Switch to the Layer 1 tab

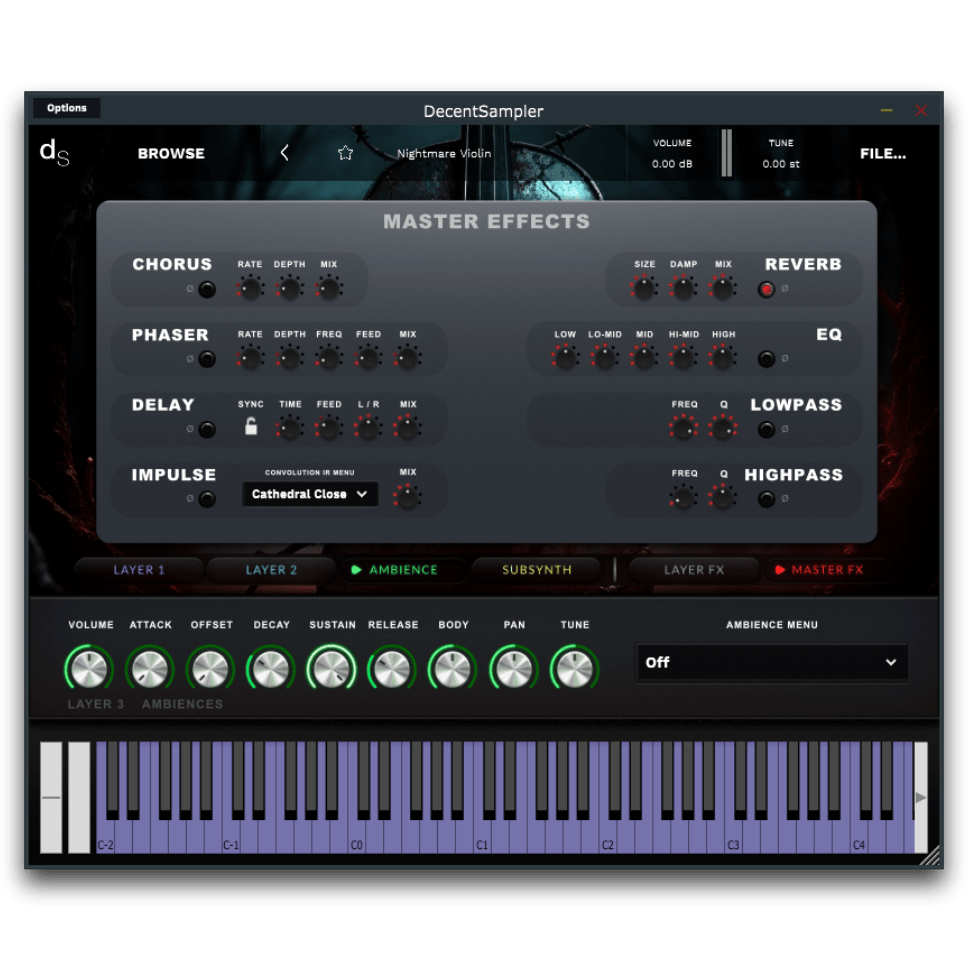coord(139,570)
